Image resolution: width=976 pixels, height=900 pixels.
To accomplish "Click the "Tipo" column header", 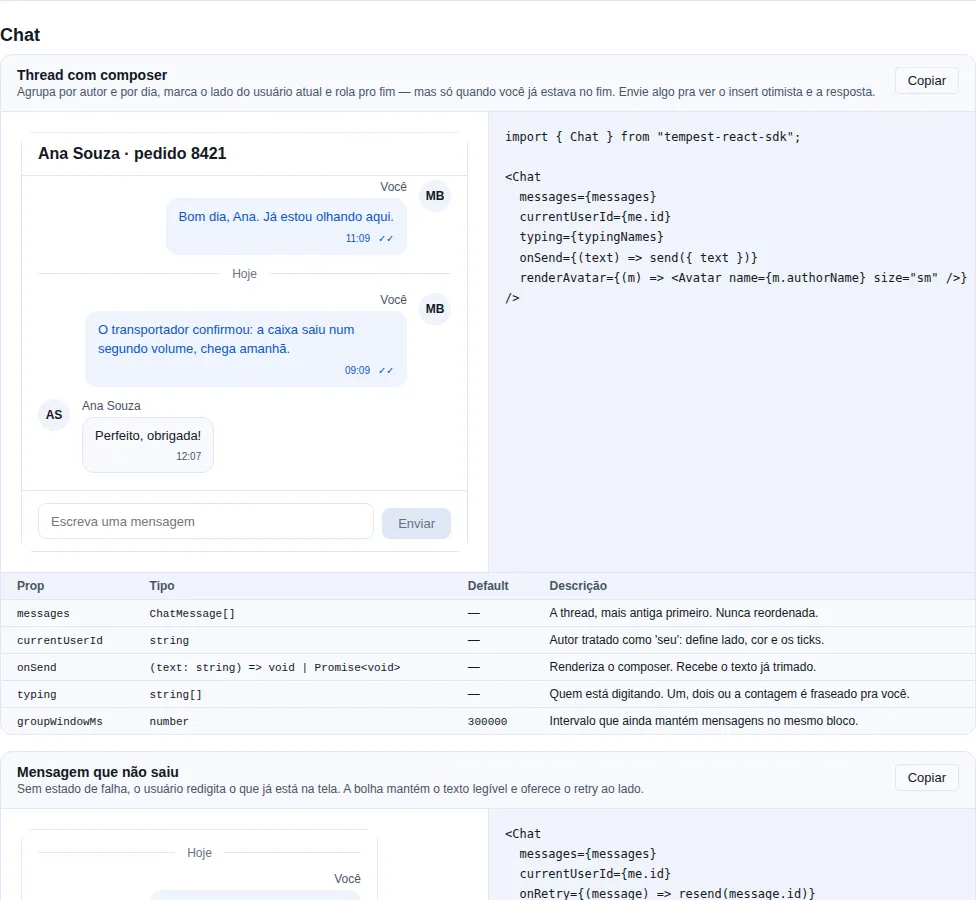I will [162, 586].
